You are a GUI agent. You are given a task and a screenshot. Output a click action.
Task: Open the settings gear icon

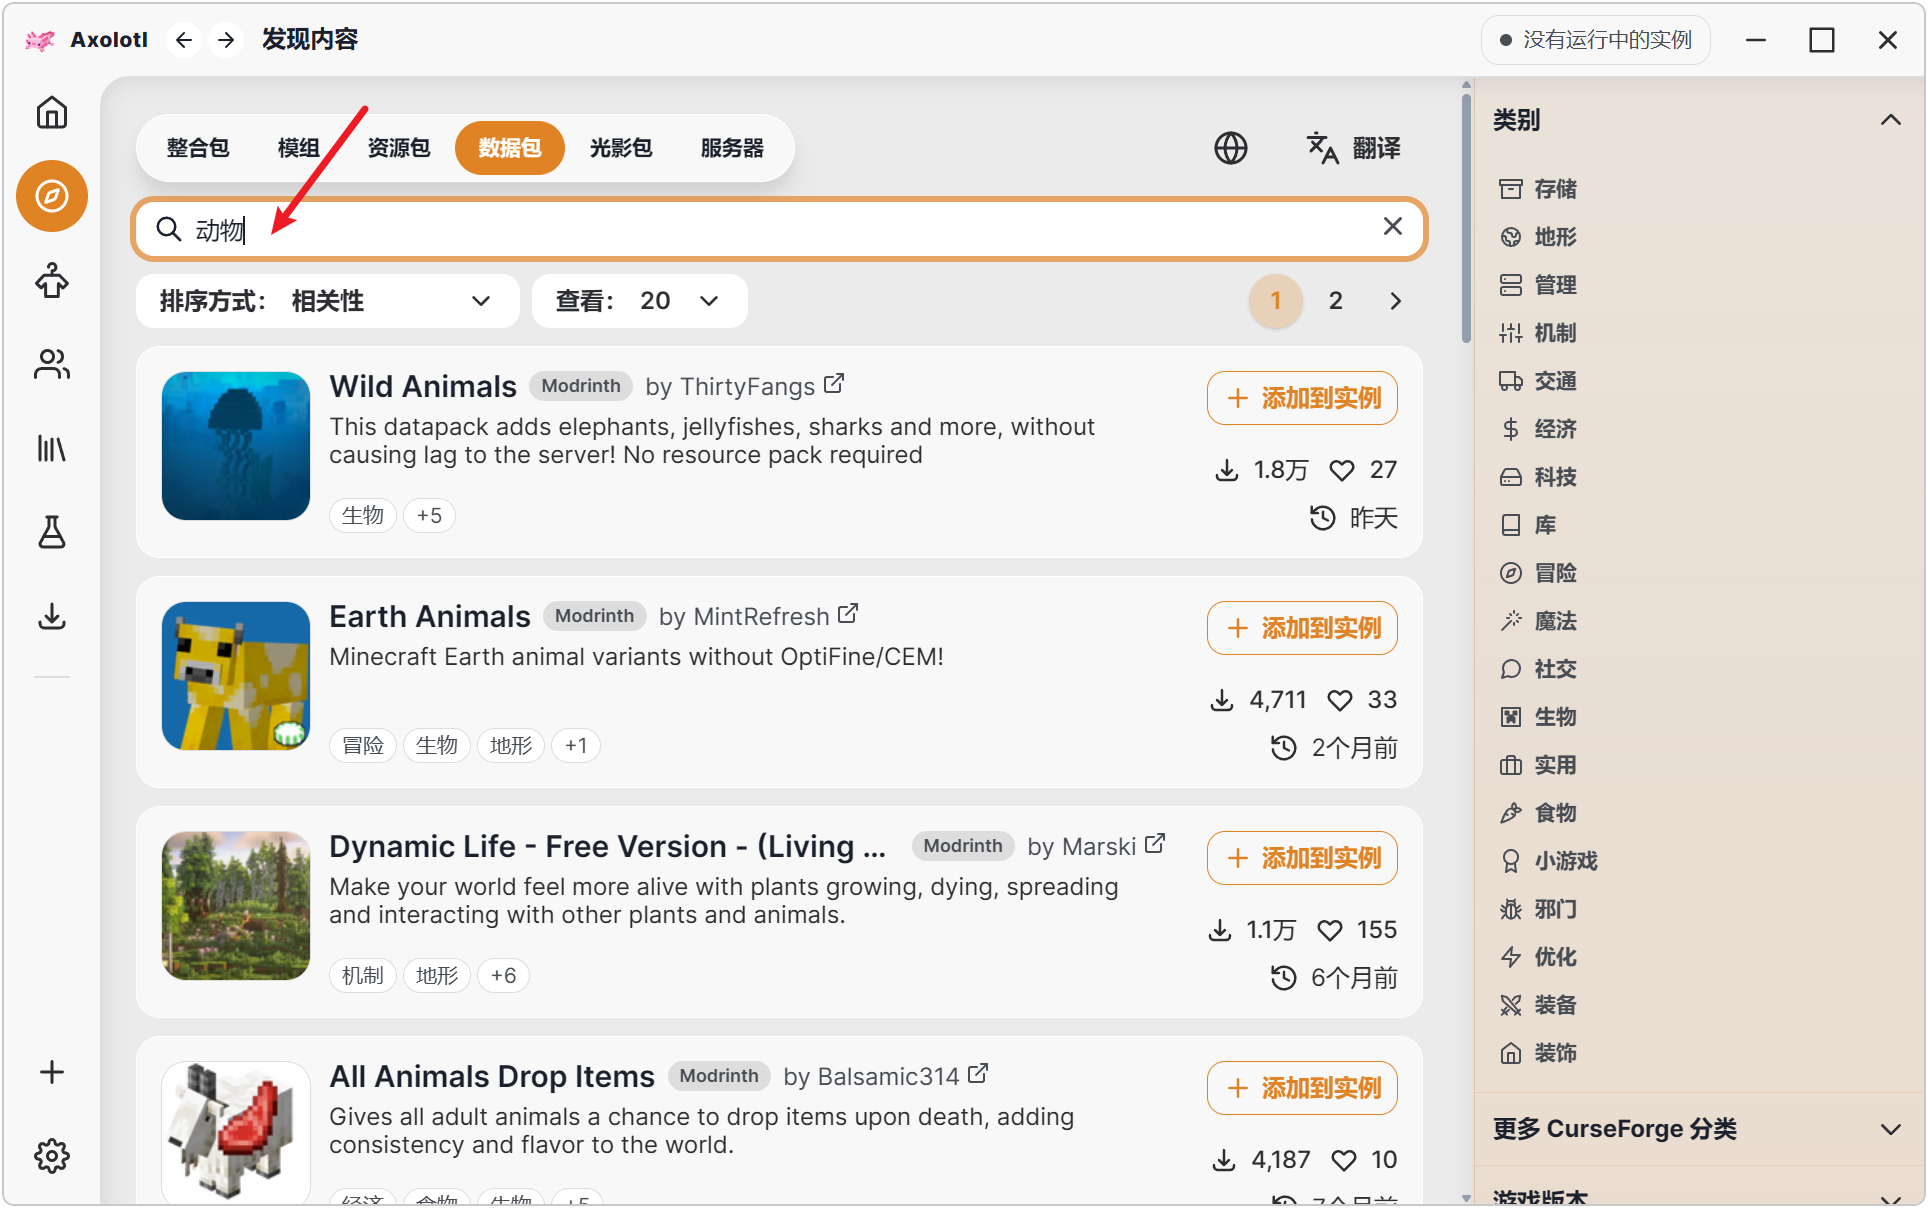(x=52, y=1156)
